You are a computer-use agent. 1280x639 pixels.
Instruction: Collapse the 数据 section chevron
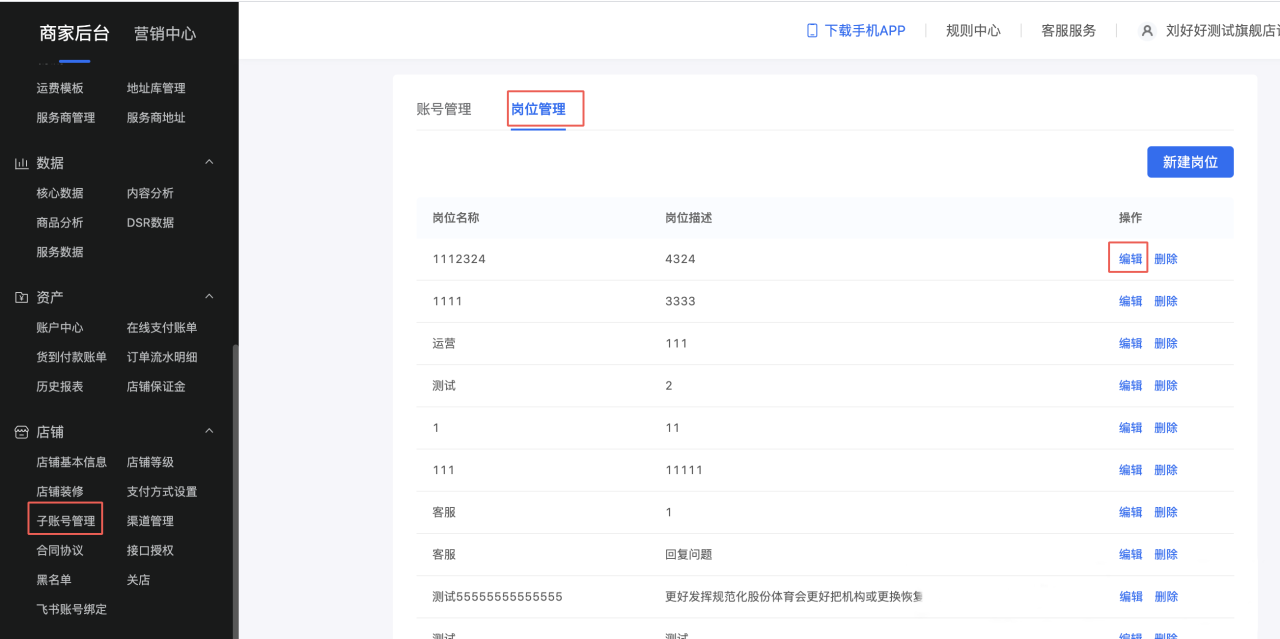[x=208, y=162]
